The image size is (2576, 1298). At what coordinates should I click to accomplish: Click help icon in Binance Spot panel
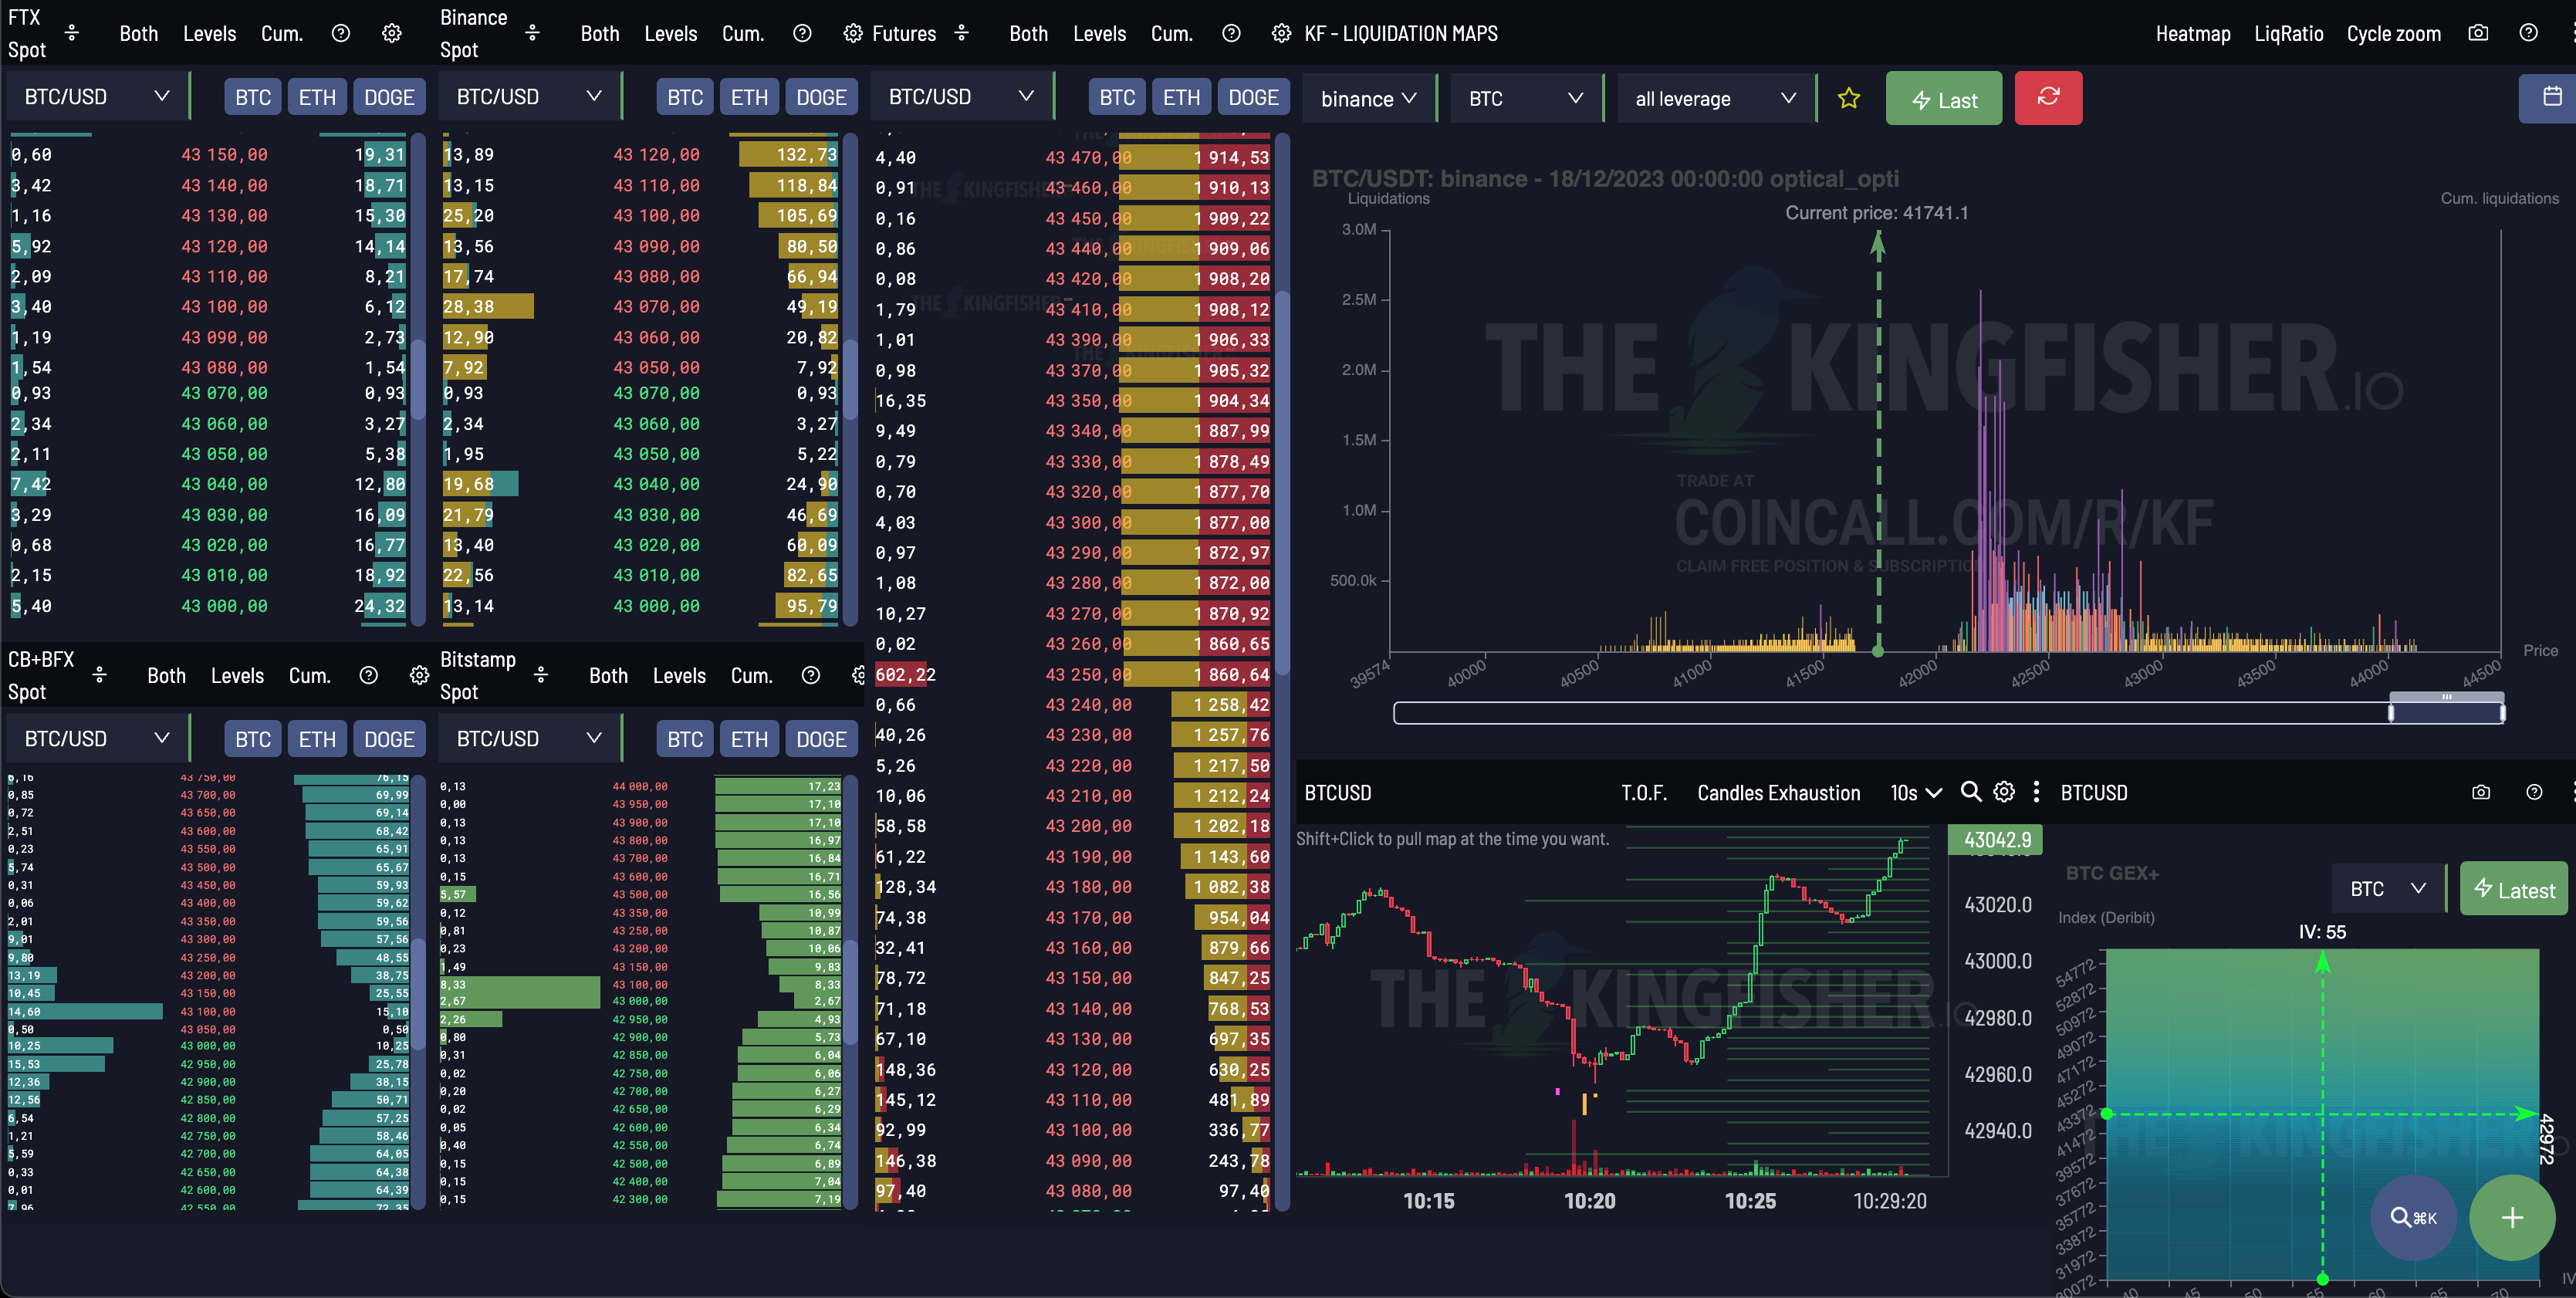[801, 33]
